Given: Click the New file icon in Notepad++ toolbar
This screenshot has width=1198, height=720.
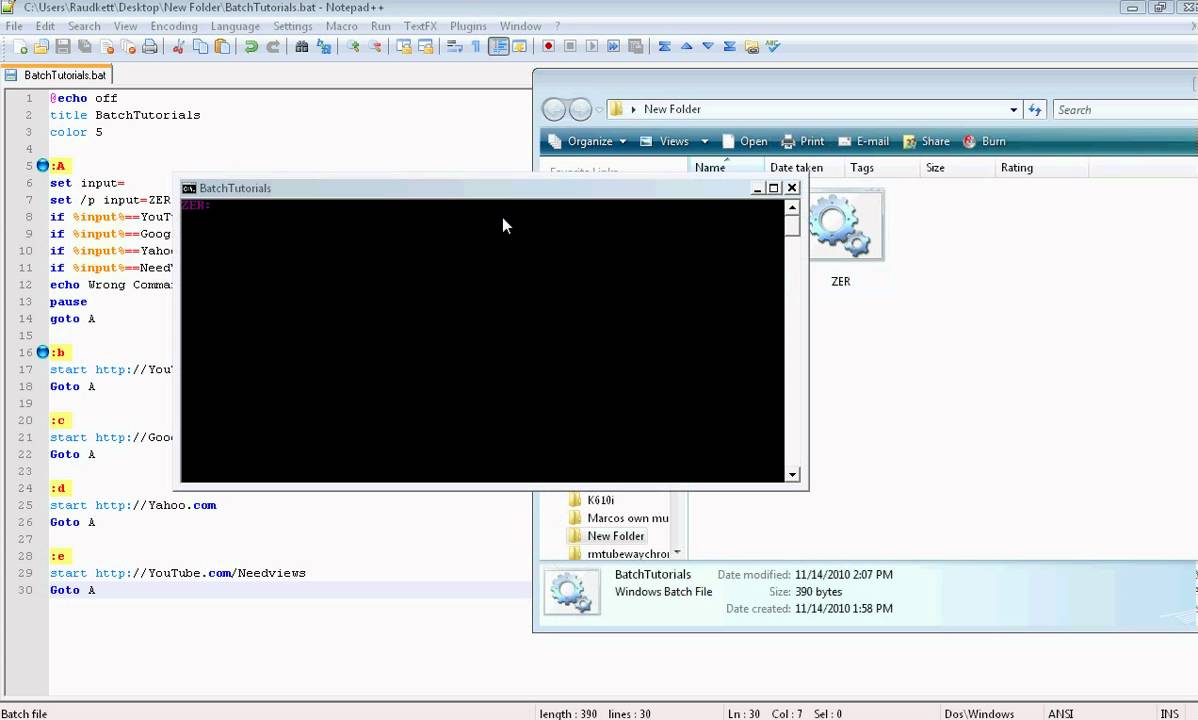Looking at the screenshot, I should 20,47.
